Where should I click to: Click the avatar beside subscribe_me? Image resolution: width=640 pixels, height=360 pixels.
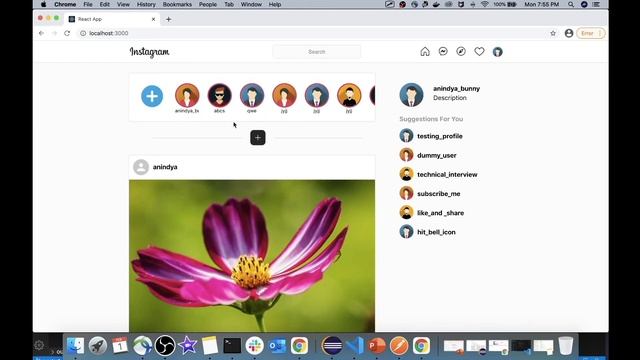[x=406, y=193]
